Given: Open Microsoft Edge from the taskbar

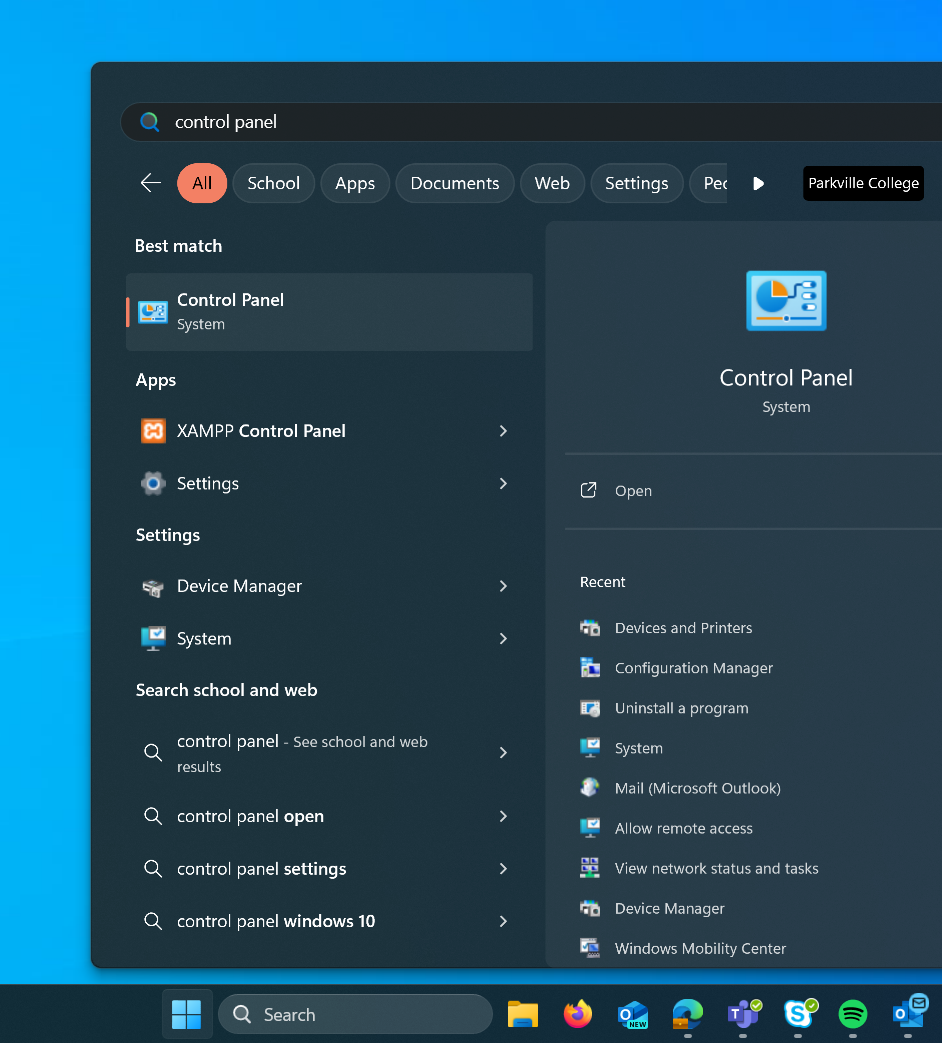Looking at the screenshot, I should (688, 1014).
